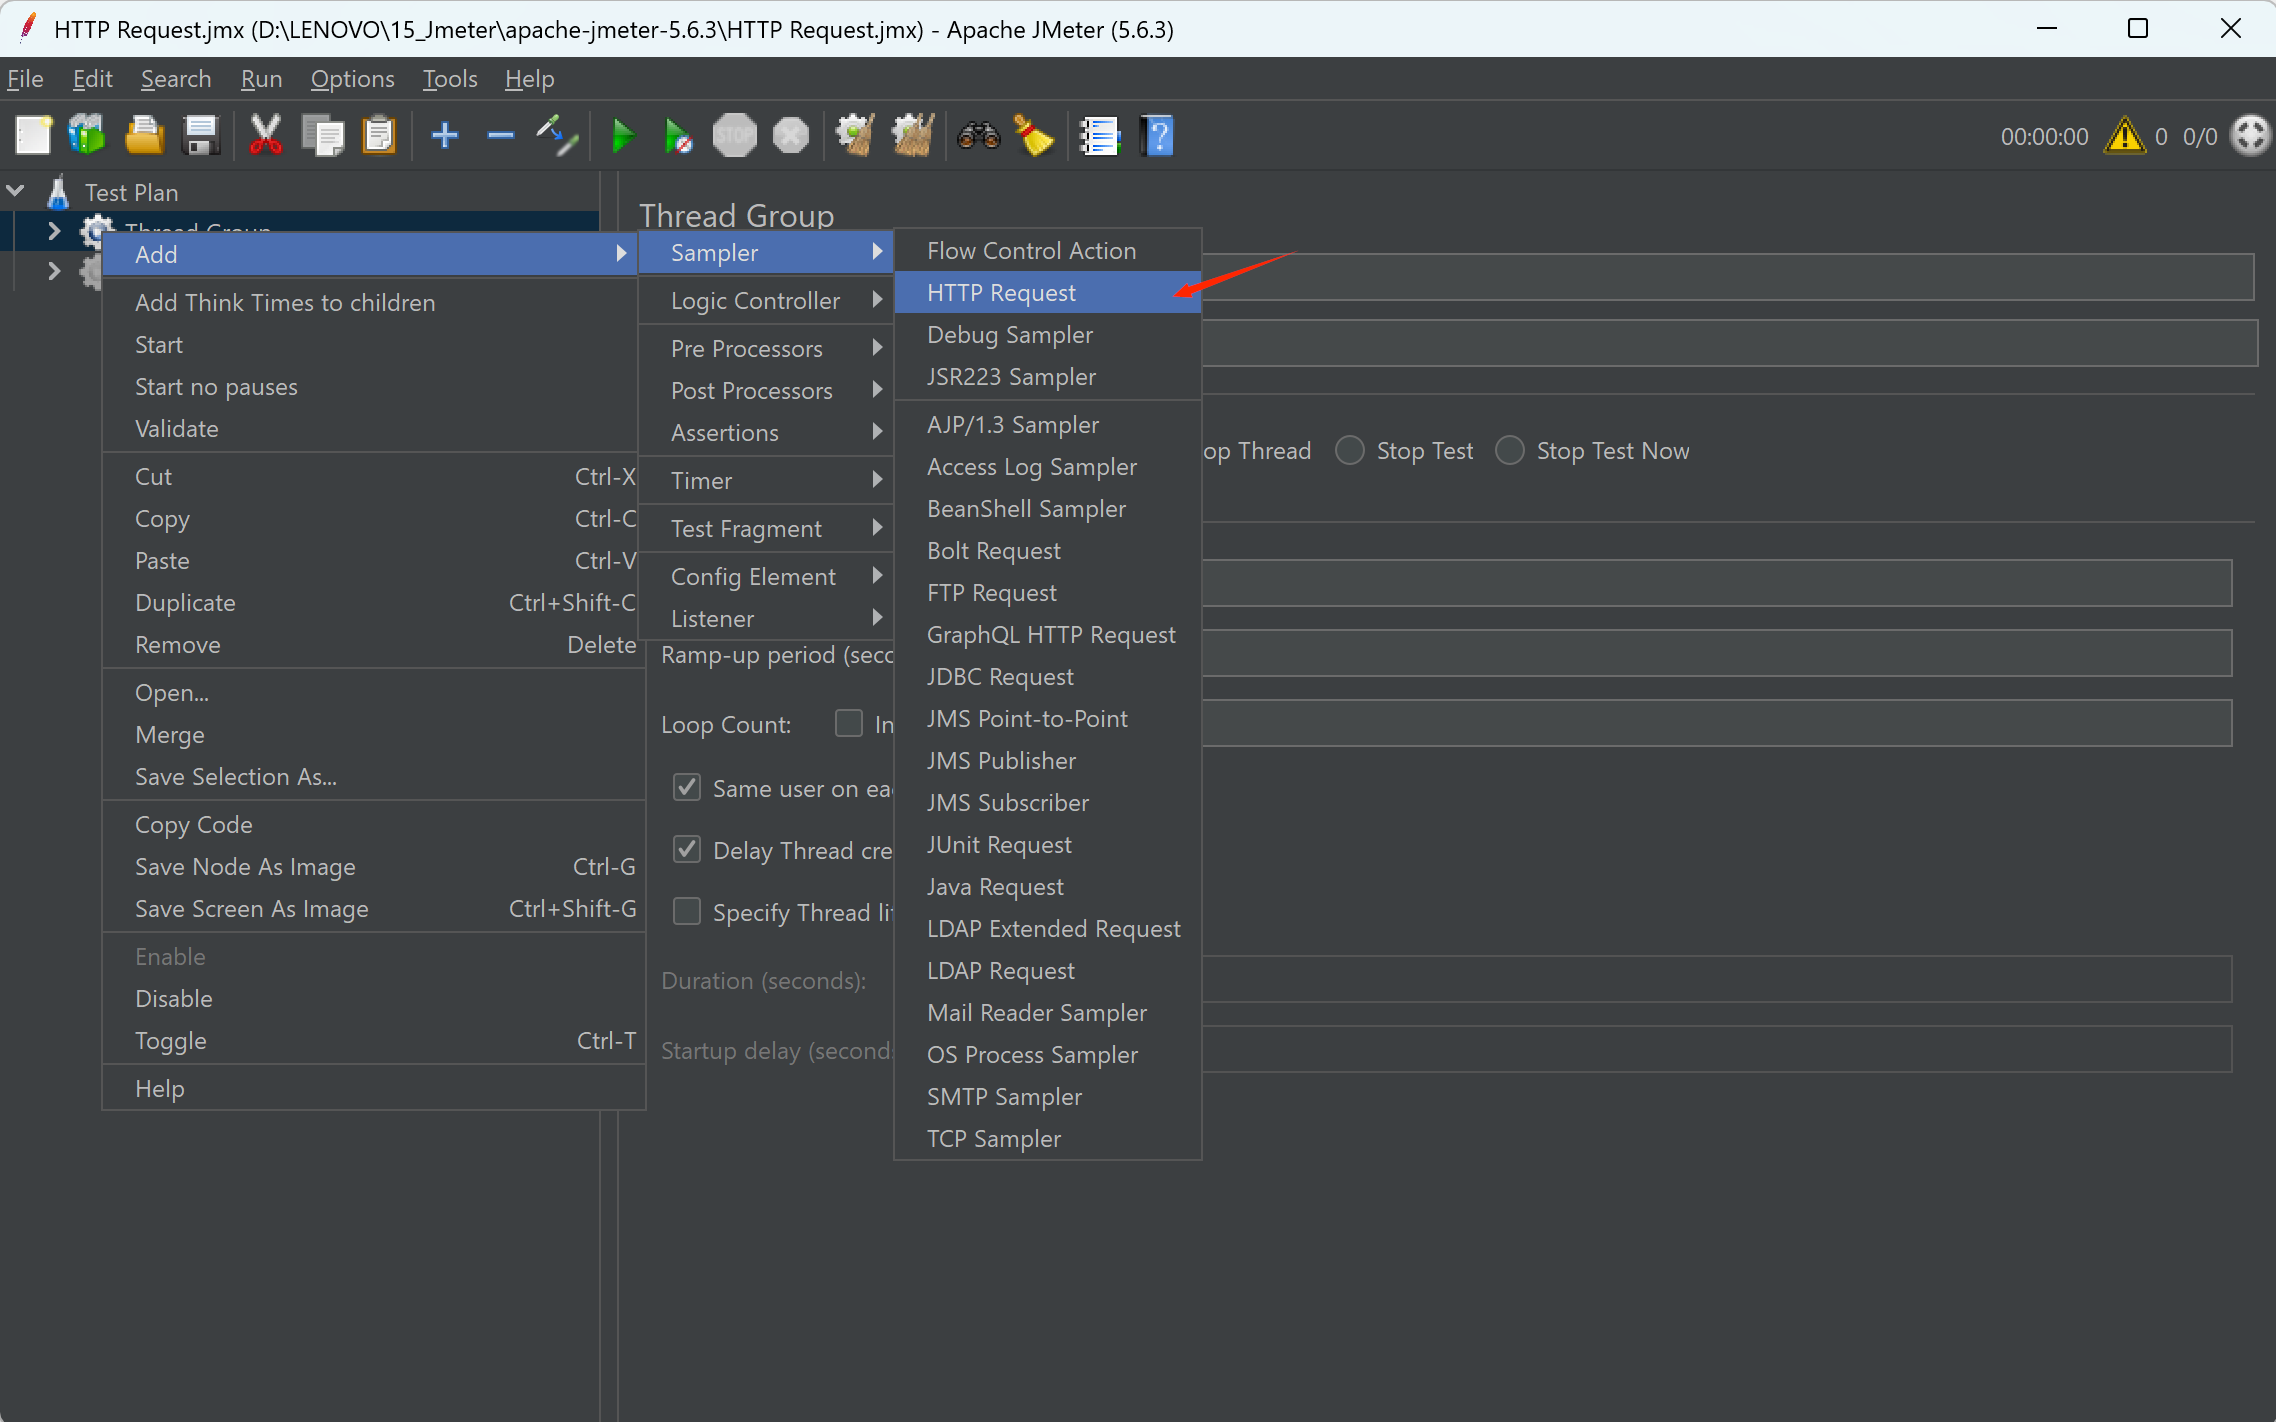Open the Post Processors submenu
Viewport: 2276px width, 1422px height.
pos(766,390)
